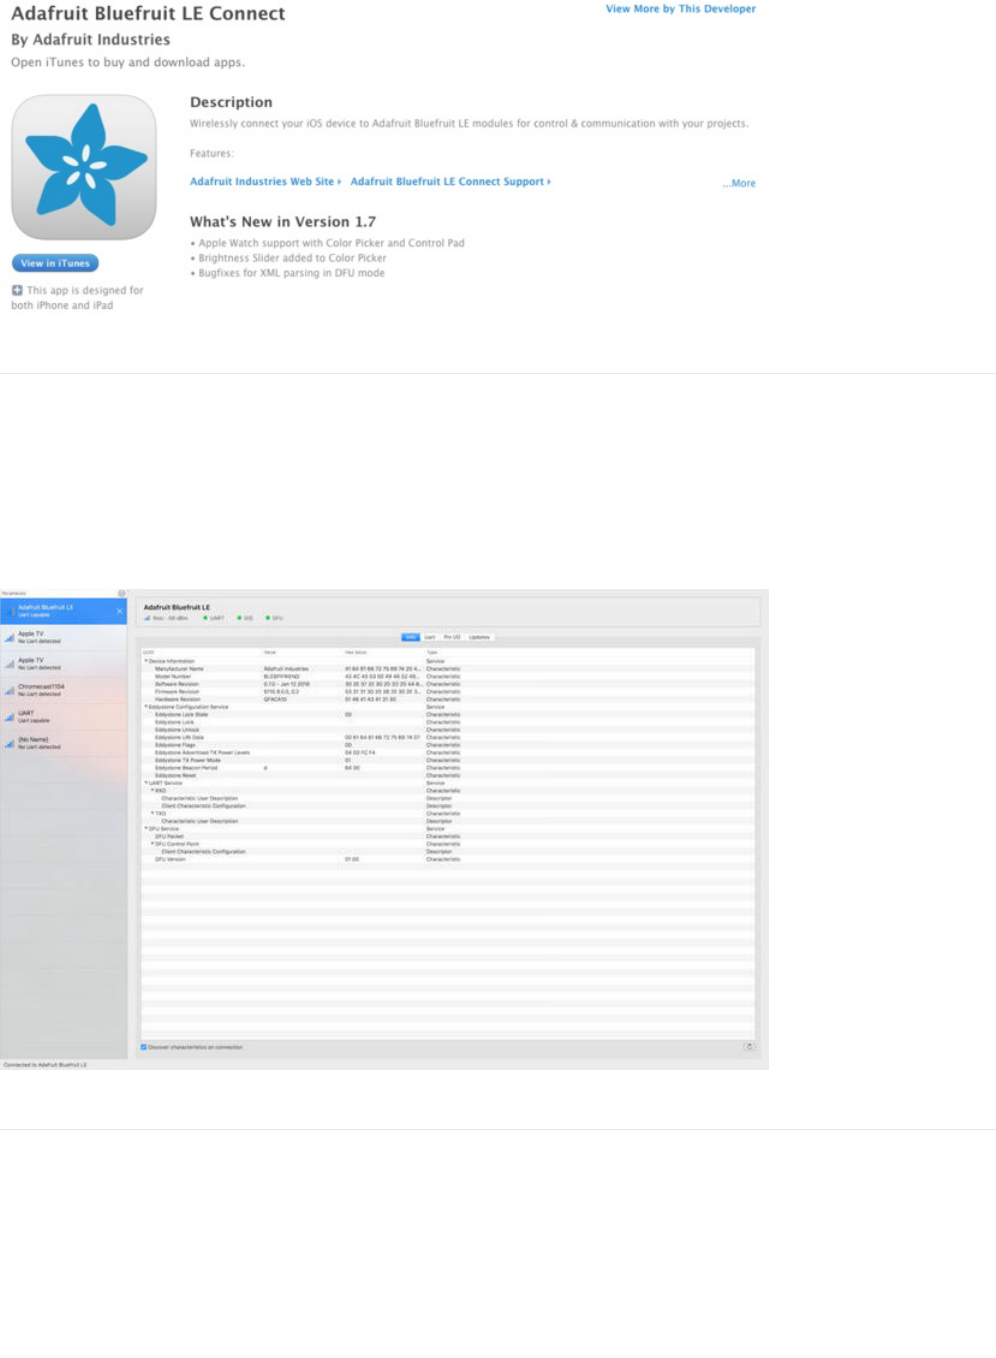The image size is (996, 1358).
Task: Disconnect Adafruit Bluefruit LE using its X icon
Action: 120,611
